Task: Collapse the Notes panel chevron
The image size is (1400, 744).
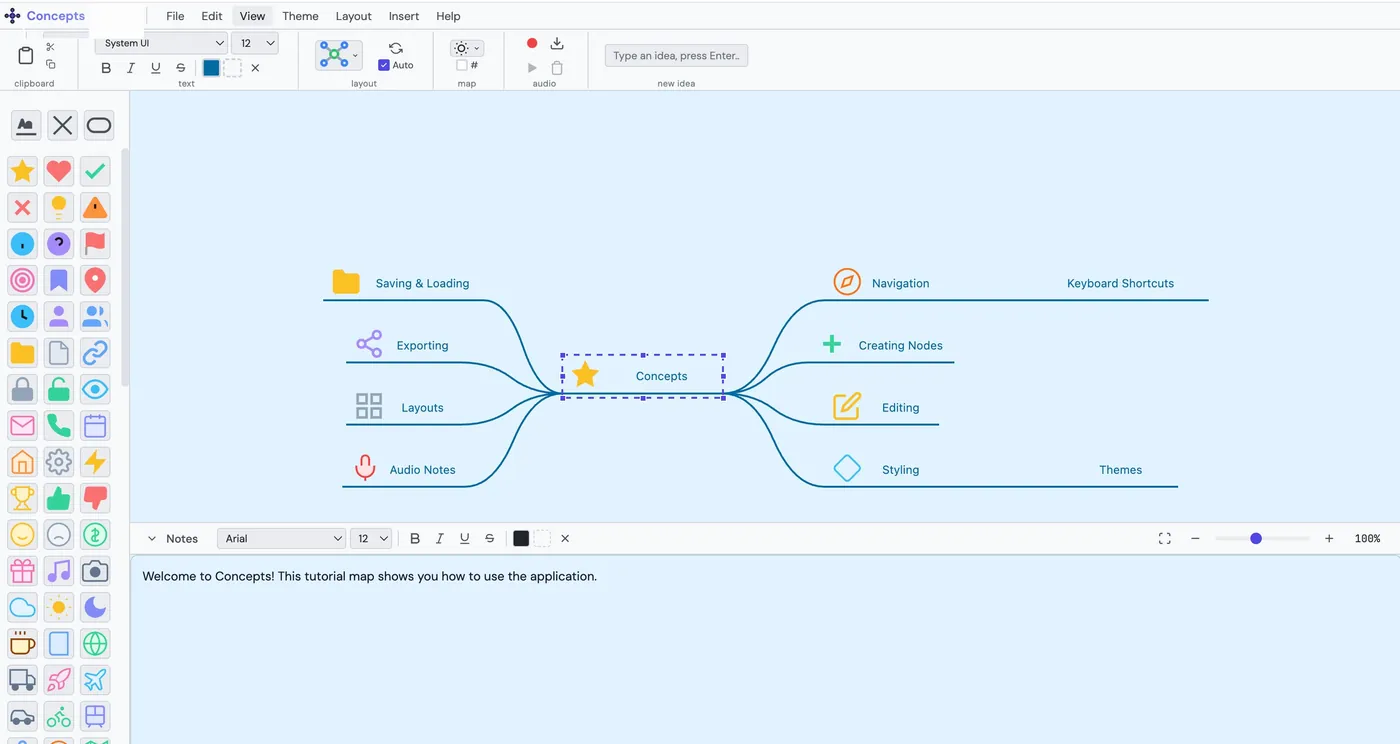Action: click(x=152, y=538)
